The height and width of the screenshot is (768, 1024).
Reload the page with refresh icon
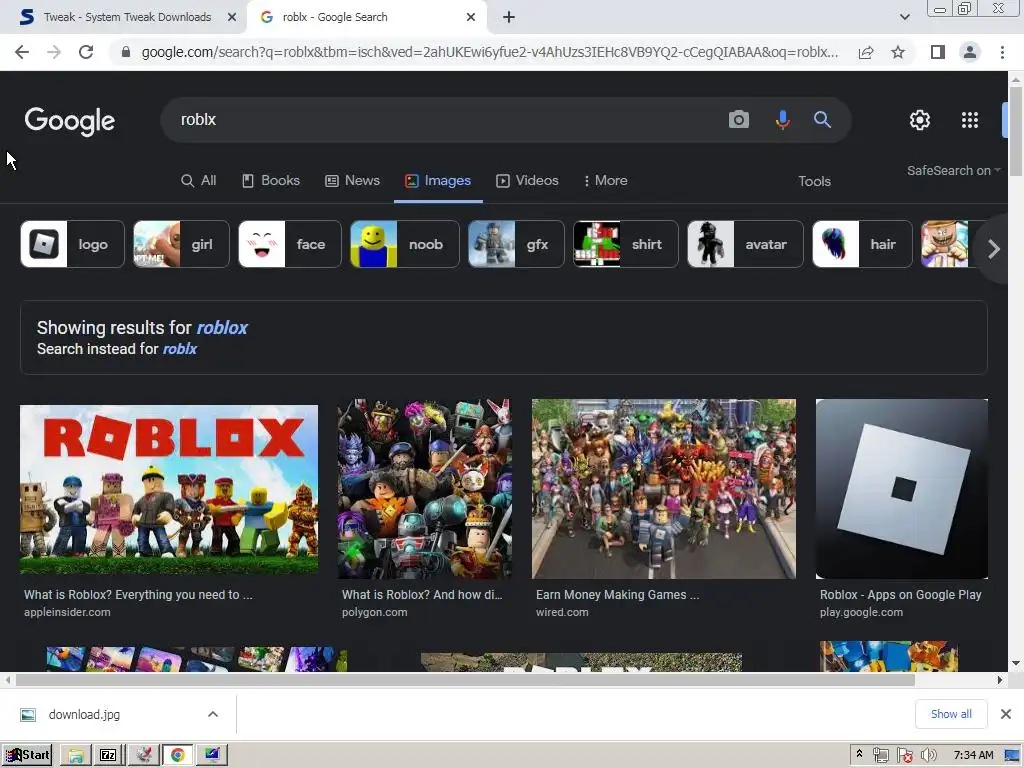tap(86, 52)
